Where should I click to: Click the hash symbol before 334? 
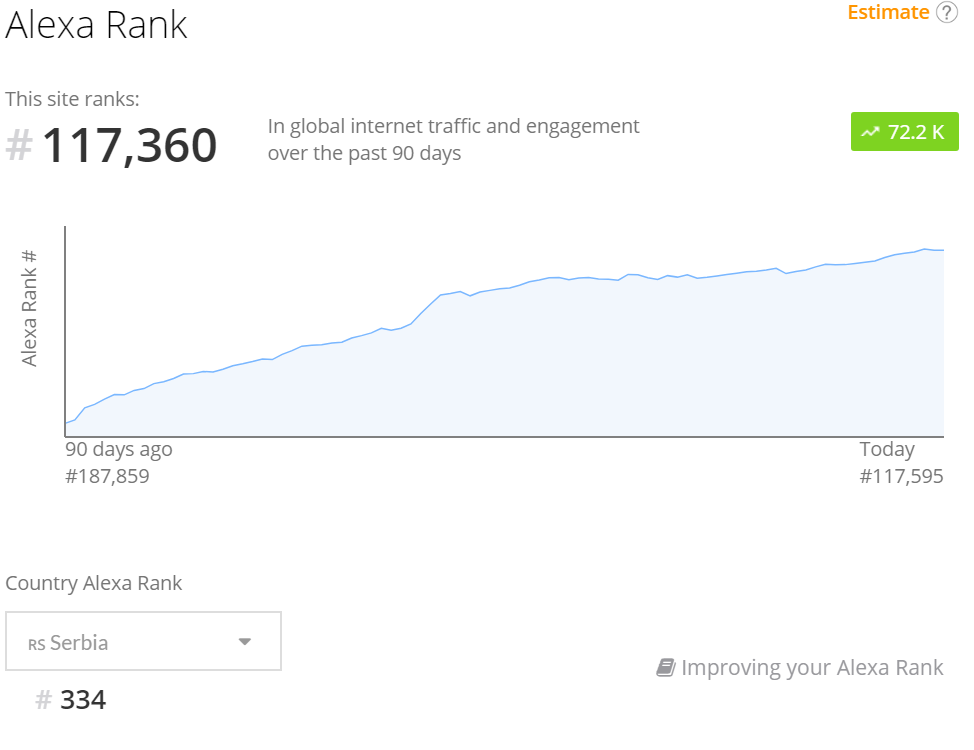[43, 700]
